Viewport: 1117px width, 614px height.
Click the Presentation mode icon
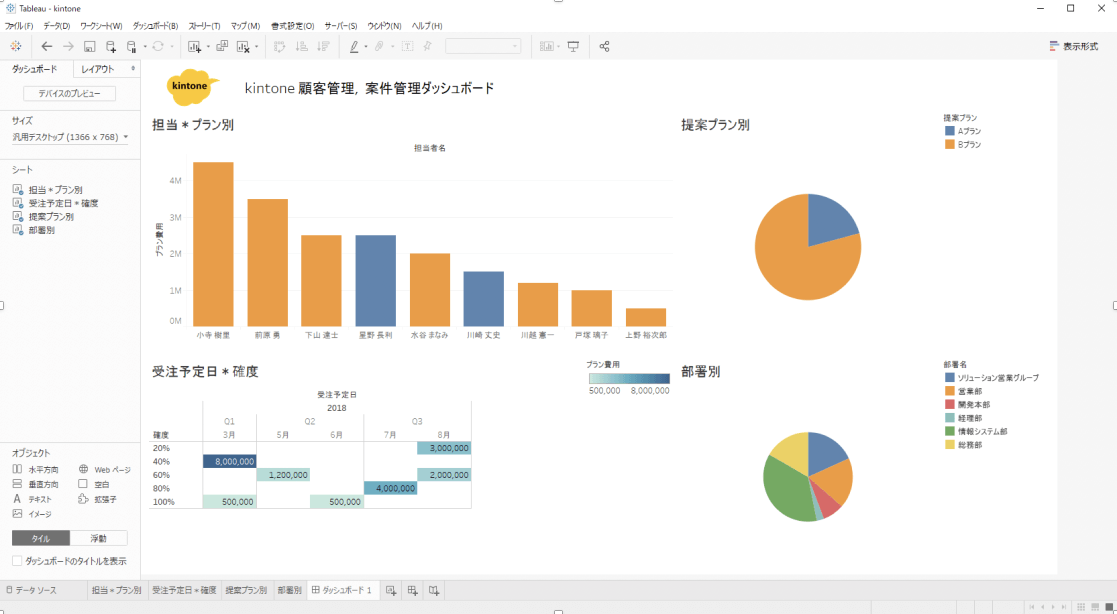(573, 46)
